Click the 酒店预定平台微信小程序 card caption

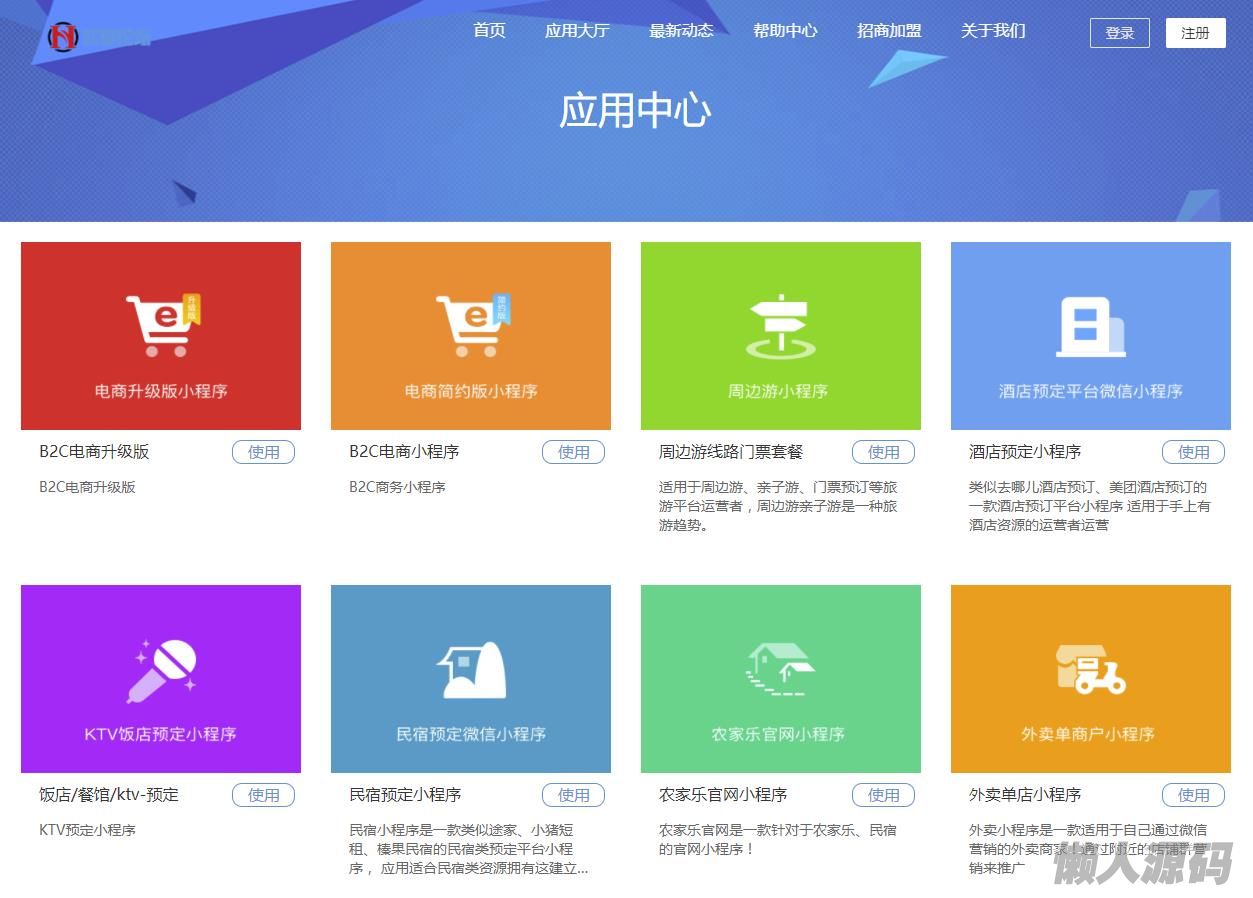coord(1091,391)
